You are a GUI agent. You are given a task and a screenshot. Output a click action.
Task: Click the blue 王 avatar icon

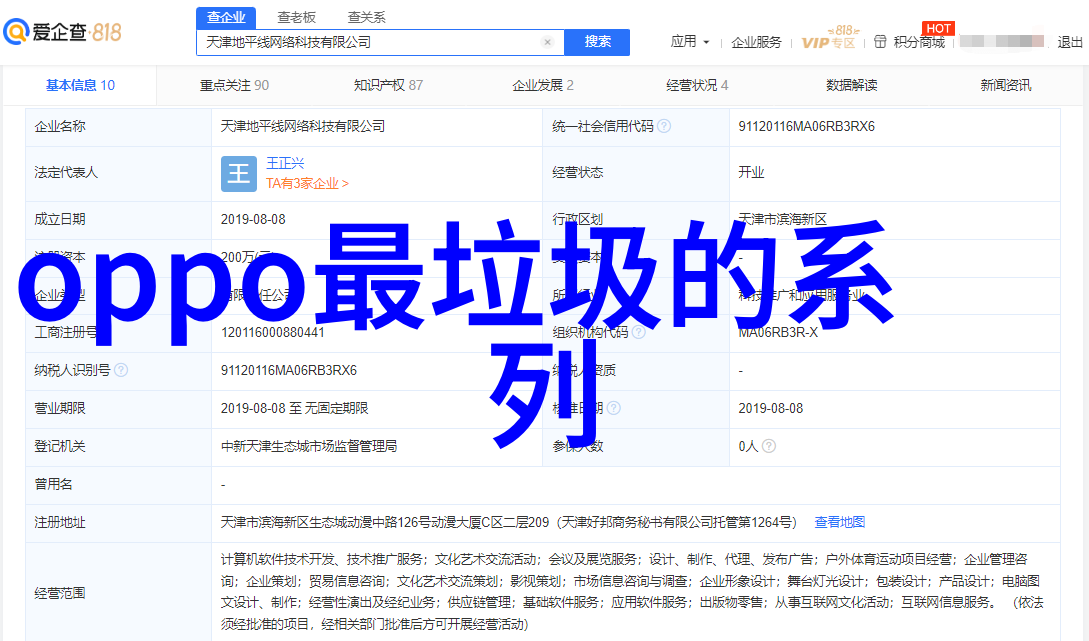(x=239, y=173)
